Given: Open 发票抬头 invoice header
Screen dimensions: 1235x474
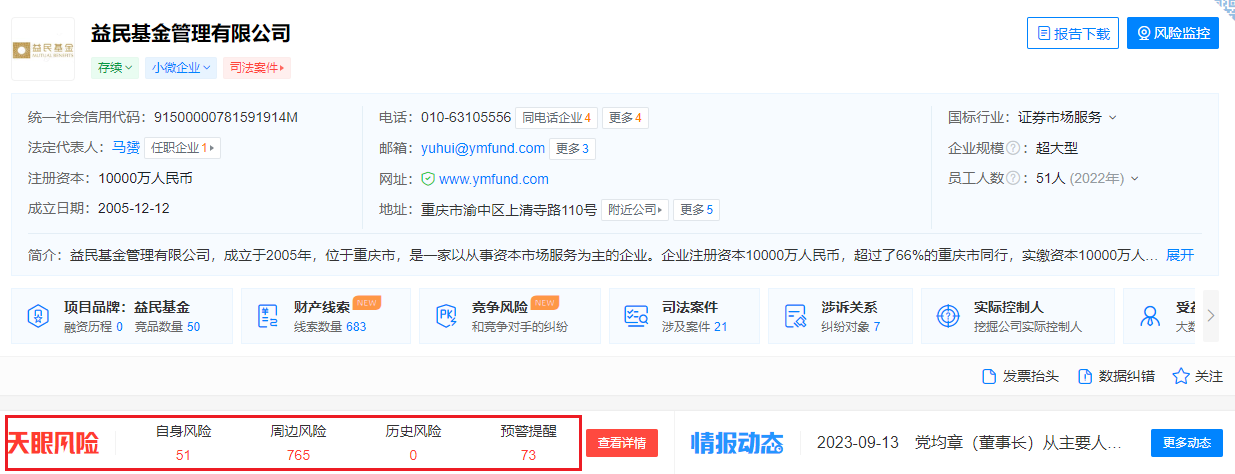Looking at the screenshot, I should [x=1020, y=376].
